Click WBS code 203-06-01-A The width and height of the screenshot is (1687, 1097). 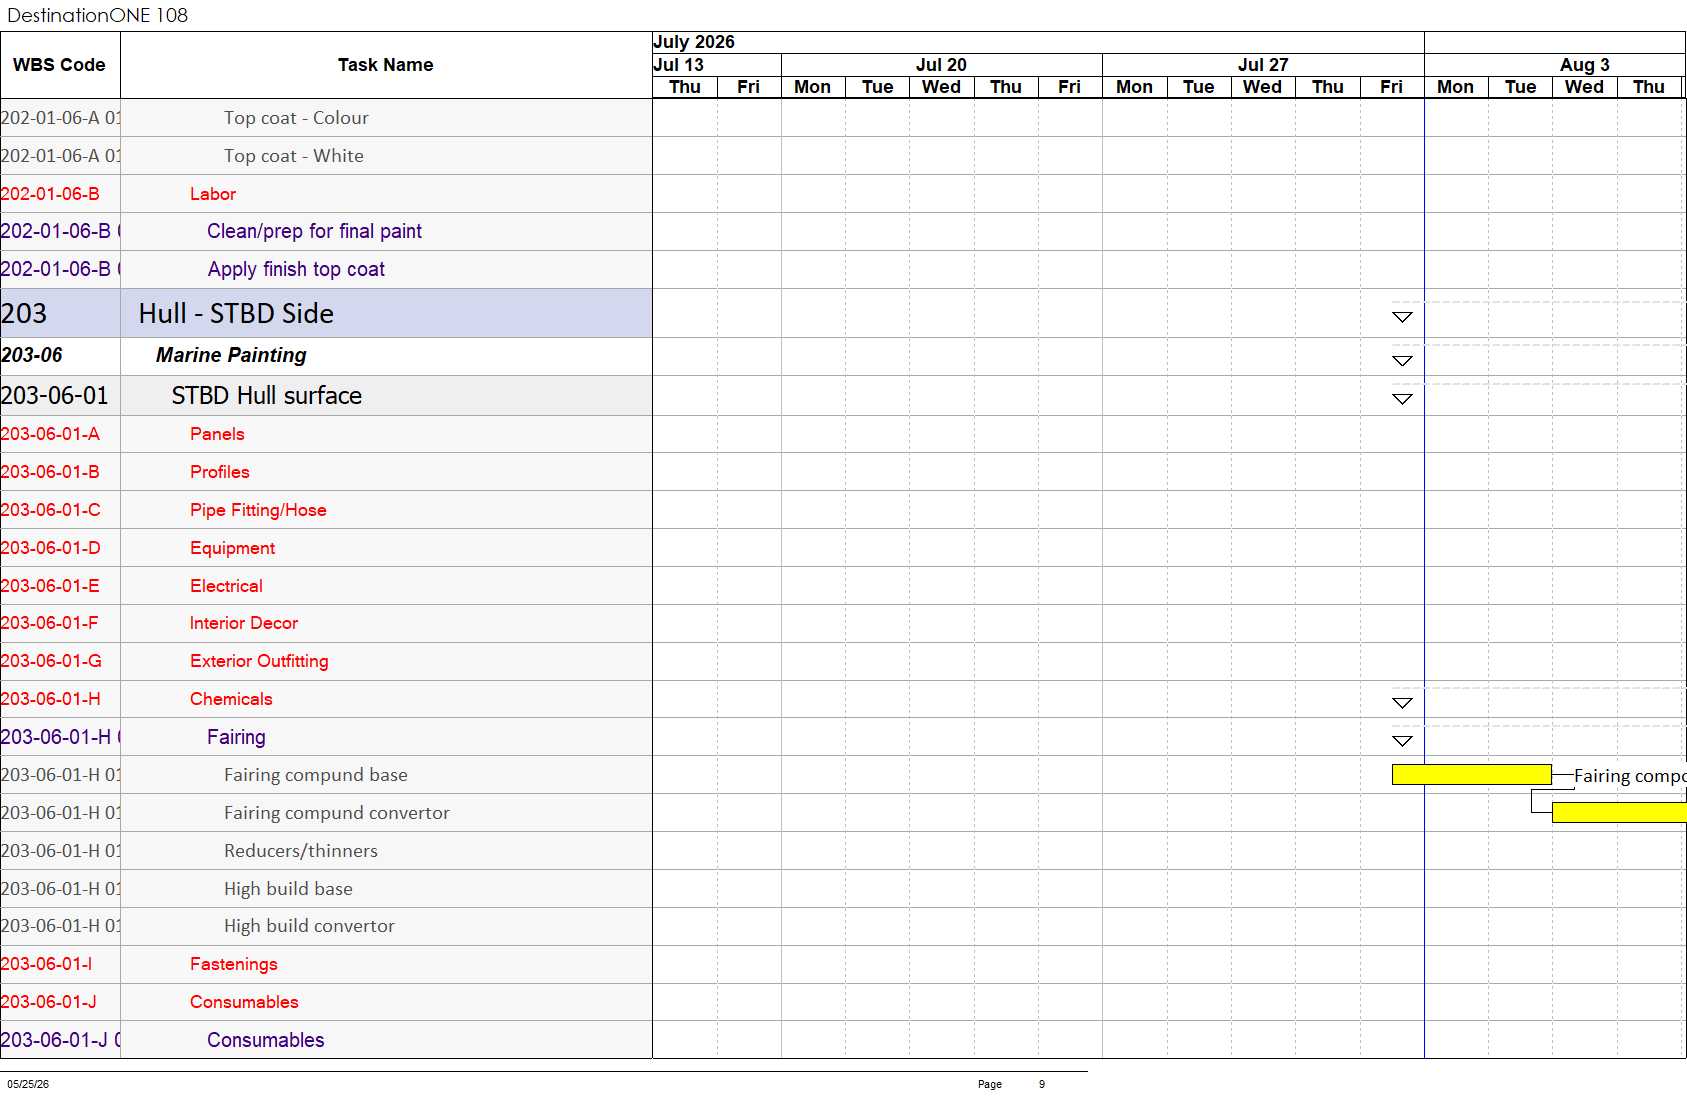coord(50,434)
